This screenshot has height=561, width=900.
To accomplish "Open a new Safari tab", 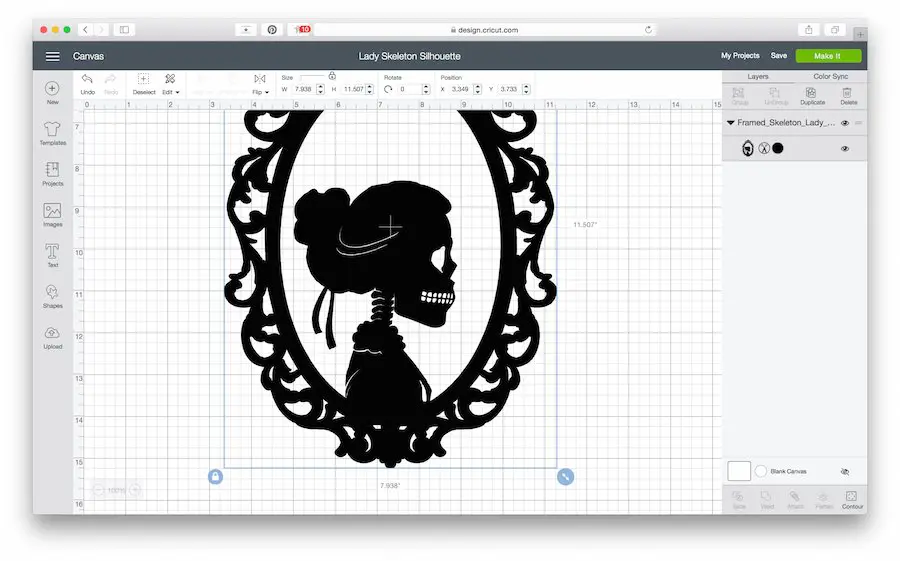I will click(860, 34).
